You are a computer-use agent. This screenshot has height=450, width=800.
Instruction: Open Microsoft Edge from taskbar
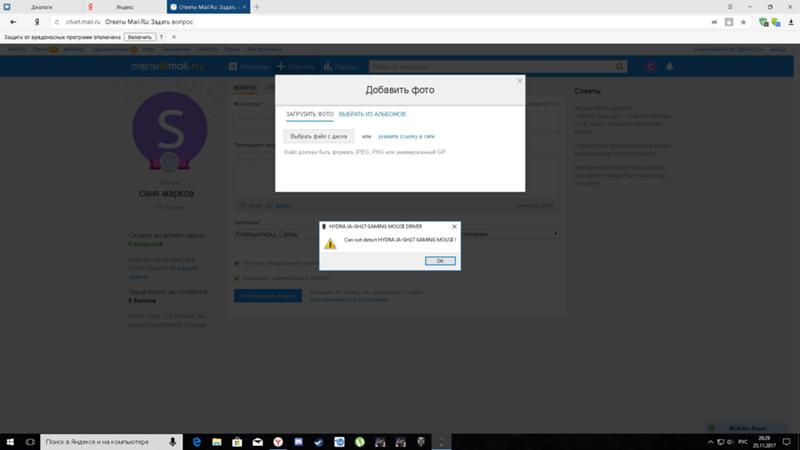point(196,442)
